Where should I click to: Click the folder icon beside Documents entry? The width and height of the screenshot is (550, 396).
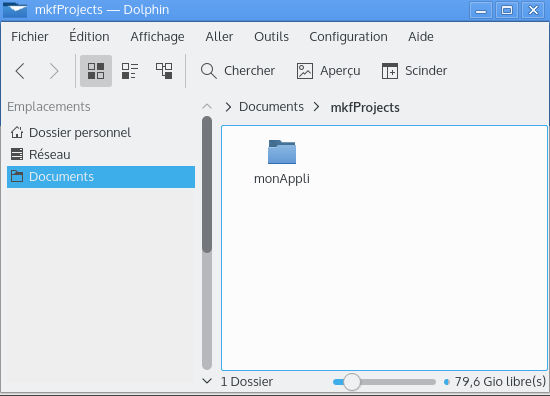[x=17, y=176]
